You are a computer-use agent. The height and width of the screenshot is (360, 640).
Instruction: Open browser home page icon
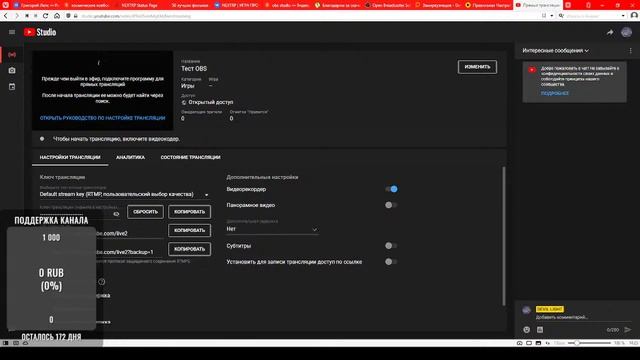pos(57,16)
